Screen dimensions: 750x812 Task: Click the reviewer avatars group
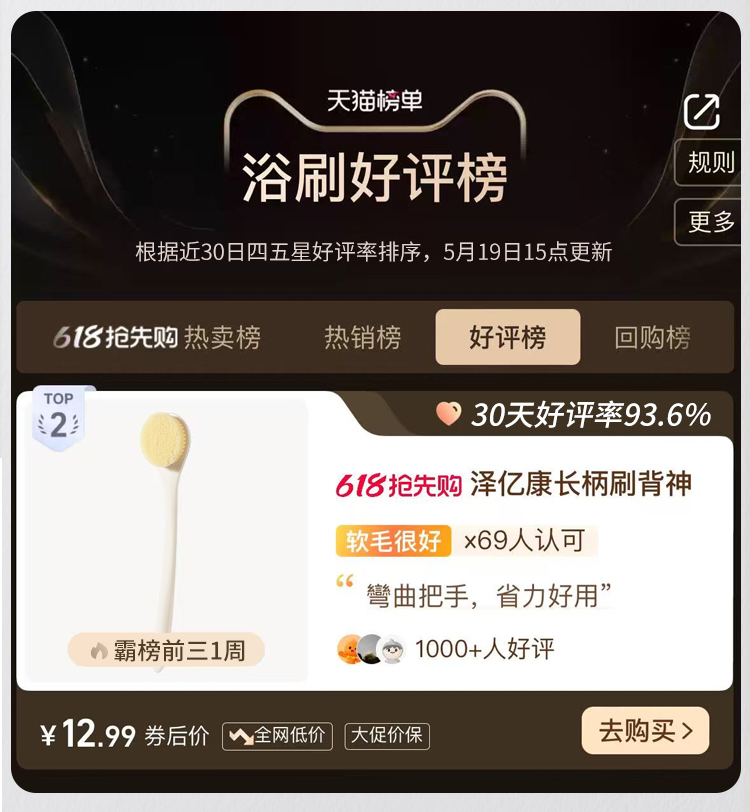(371, 649)
